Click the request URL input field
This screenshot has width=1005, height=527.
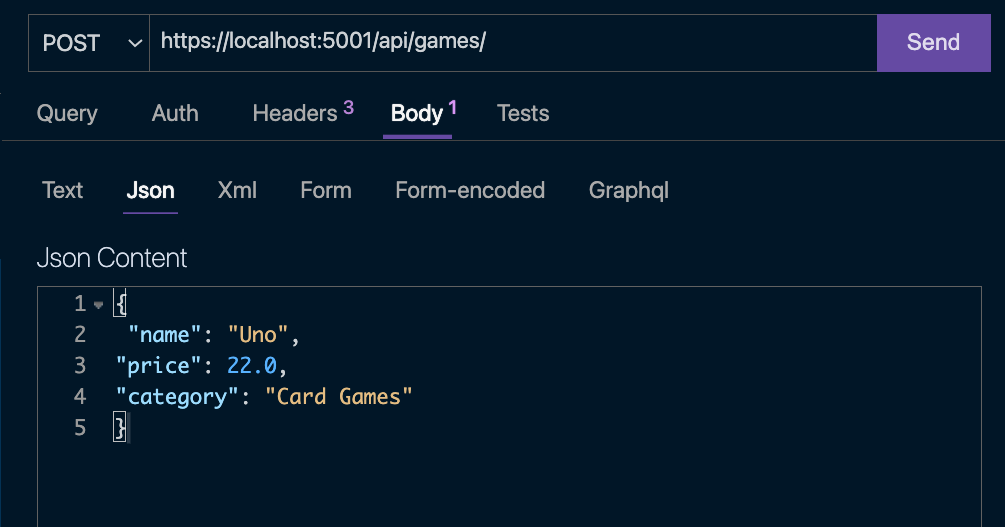point(510,42)
